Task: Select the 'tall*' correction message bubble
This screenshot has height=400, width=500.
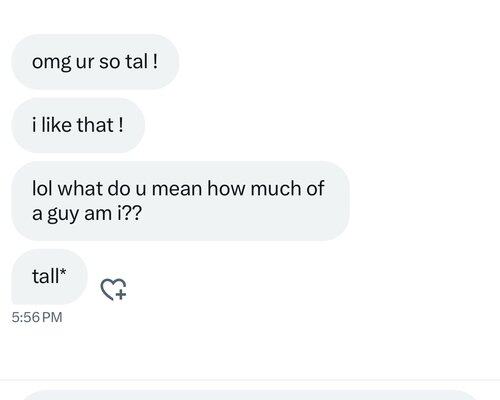Action: [49, 276]
